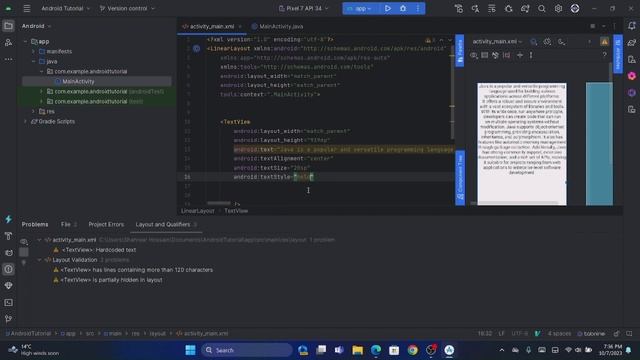Open Gradle elephant icon in right sidebar

tap(632, 42)
